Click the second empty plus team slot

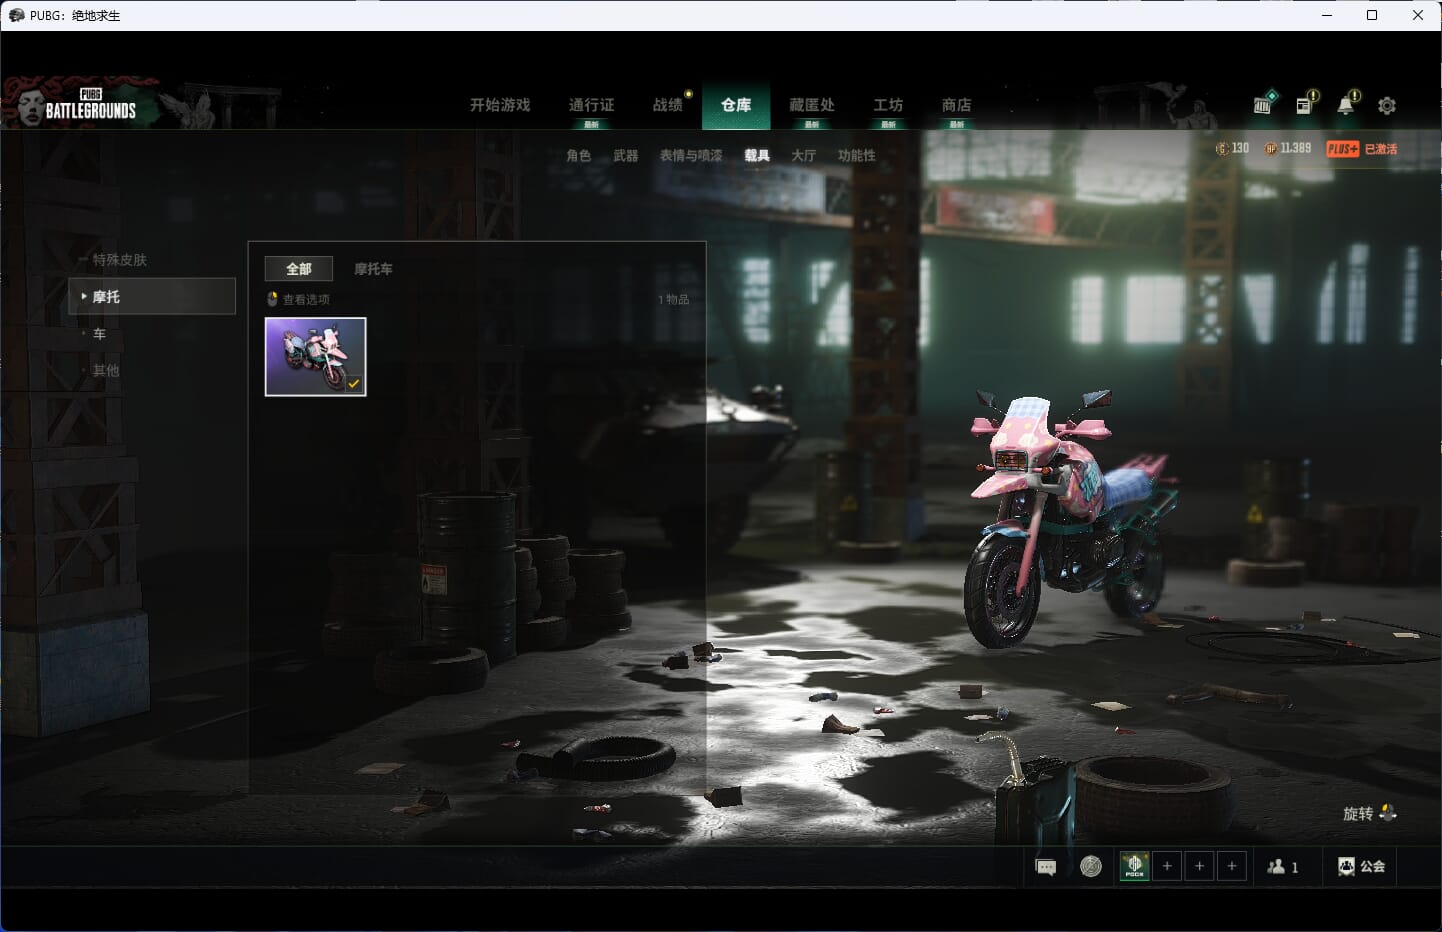pyautogui.click(x=1199, y=866)
